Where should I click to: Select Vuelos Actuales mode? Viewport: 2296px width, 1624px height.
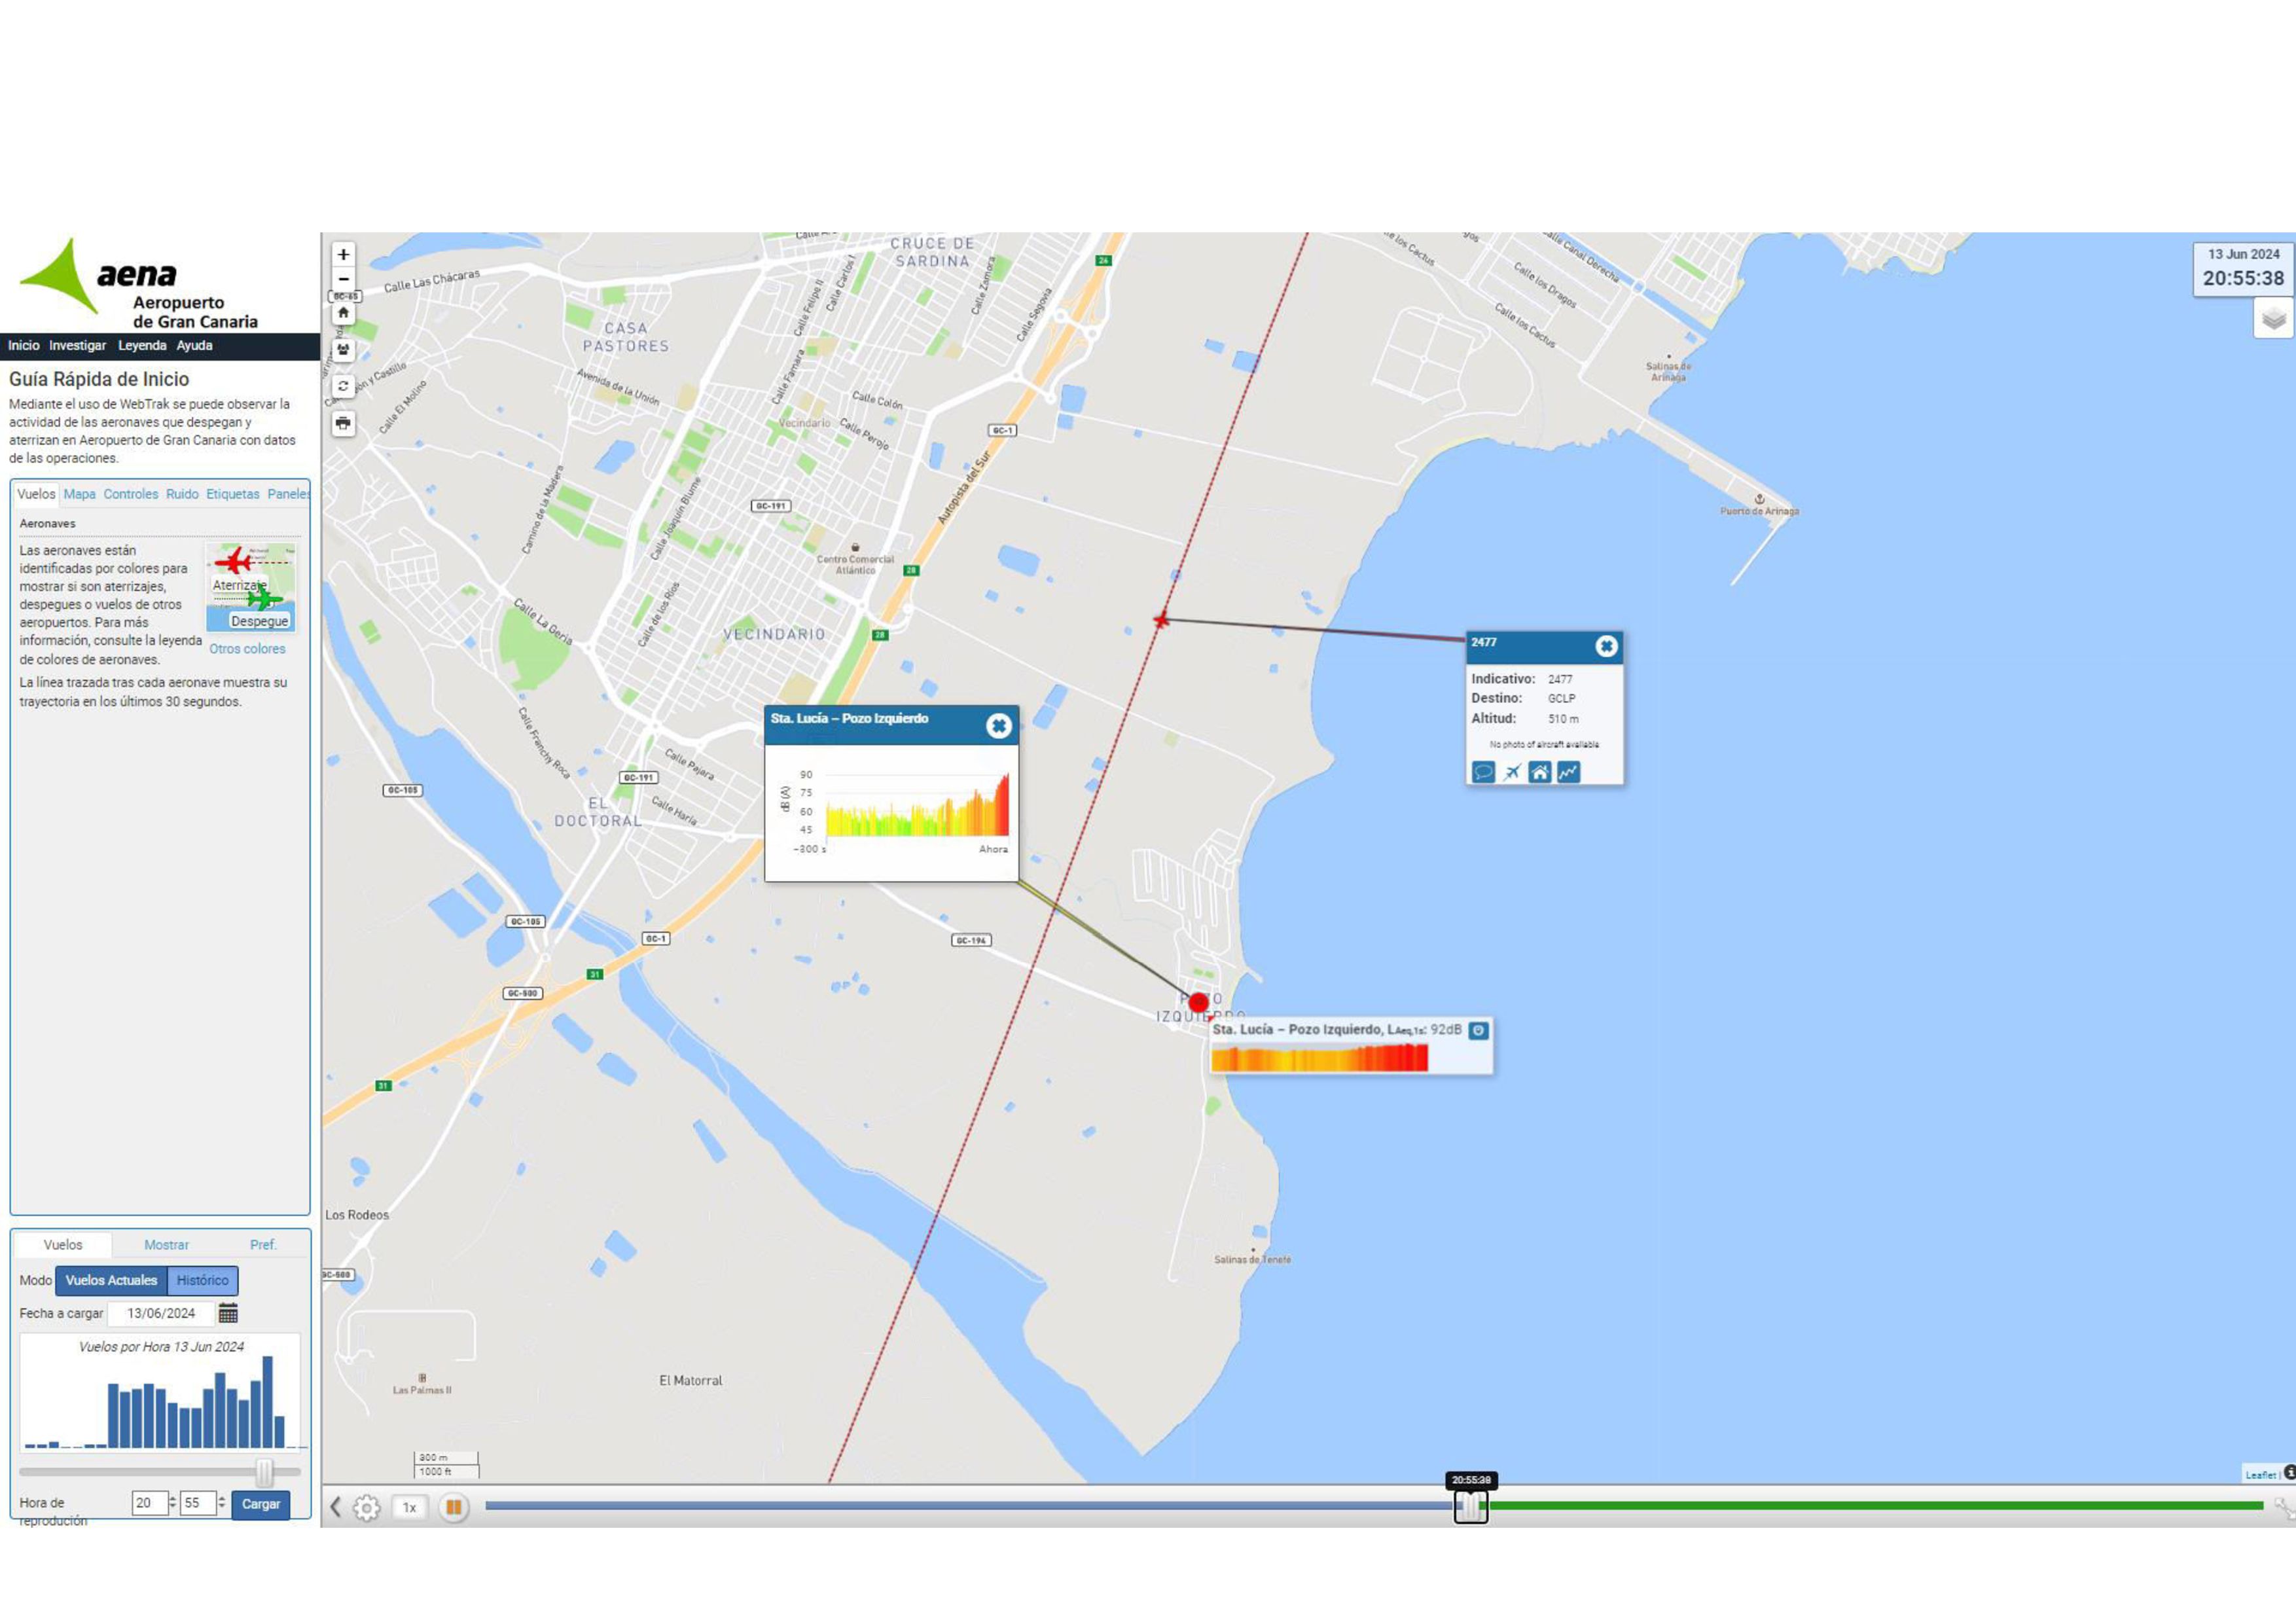click(111, 1280)
